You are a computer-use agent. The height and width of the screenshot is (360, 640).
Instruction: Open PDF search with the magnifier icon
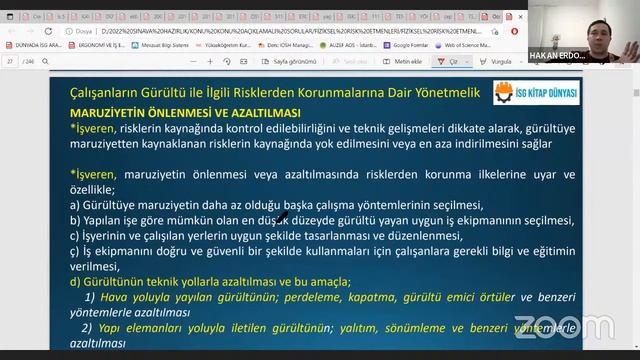45,61
